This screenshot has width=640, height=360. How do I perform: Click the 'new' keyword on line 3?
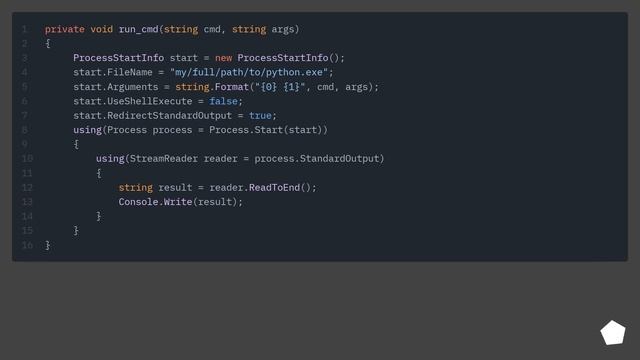pyautogui.click(x=223, y=58)
